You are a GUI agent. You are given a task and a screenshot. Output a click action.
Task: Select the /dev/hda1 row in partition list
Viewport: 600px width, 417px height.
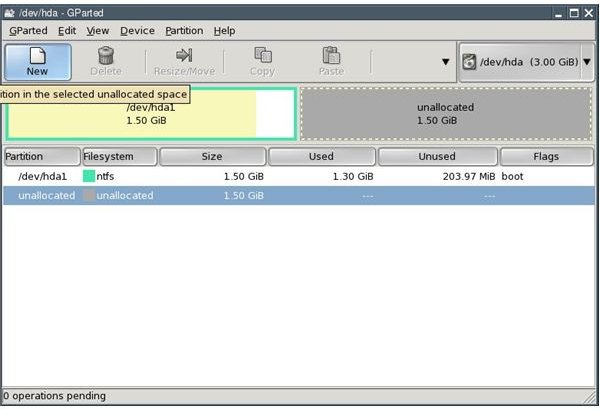pos(298,176)
